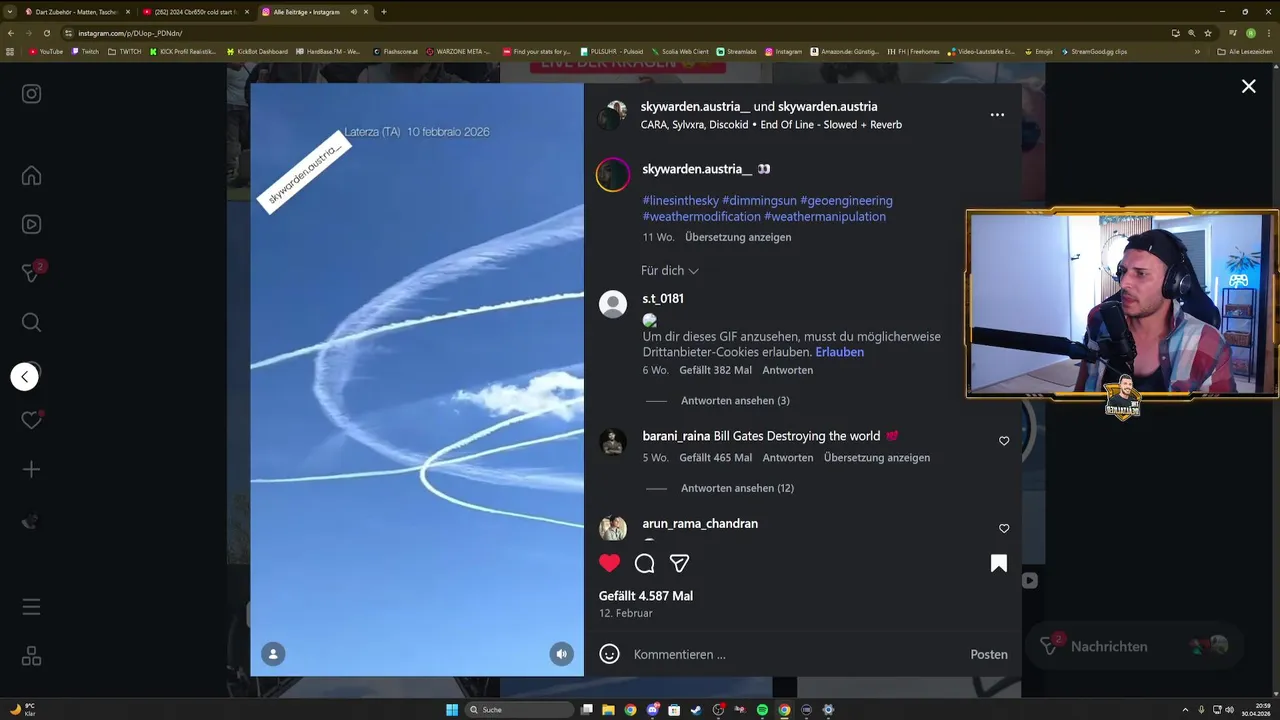Click Übersetzung anzeigen under the caption
This screenshot has width=1280, height=720.
tap(738, 237)
